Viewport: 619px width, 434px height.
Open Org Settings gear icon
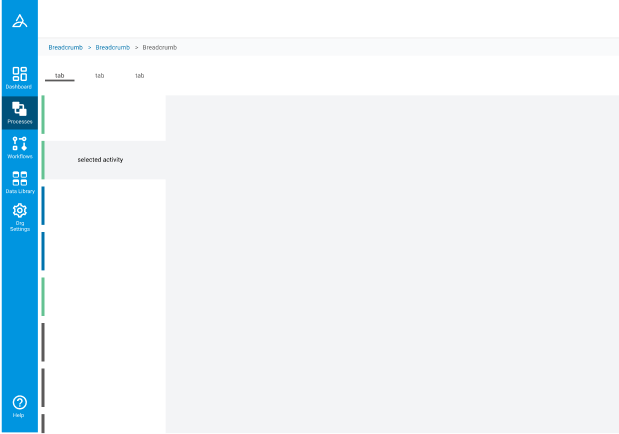pos(19,215)
